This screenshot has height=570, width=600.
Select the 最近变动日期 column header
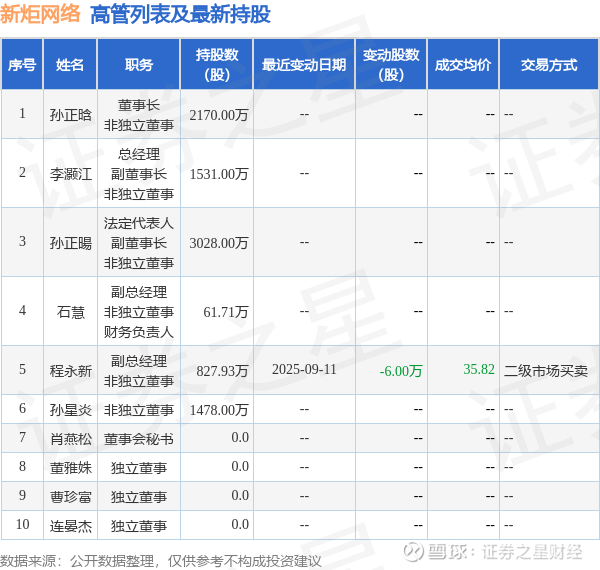(x=304, y=64)
